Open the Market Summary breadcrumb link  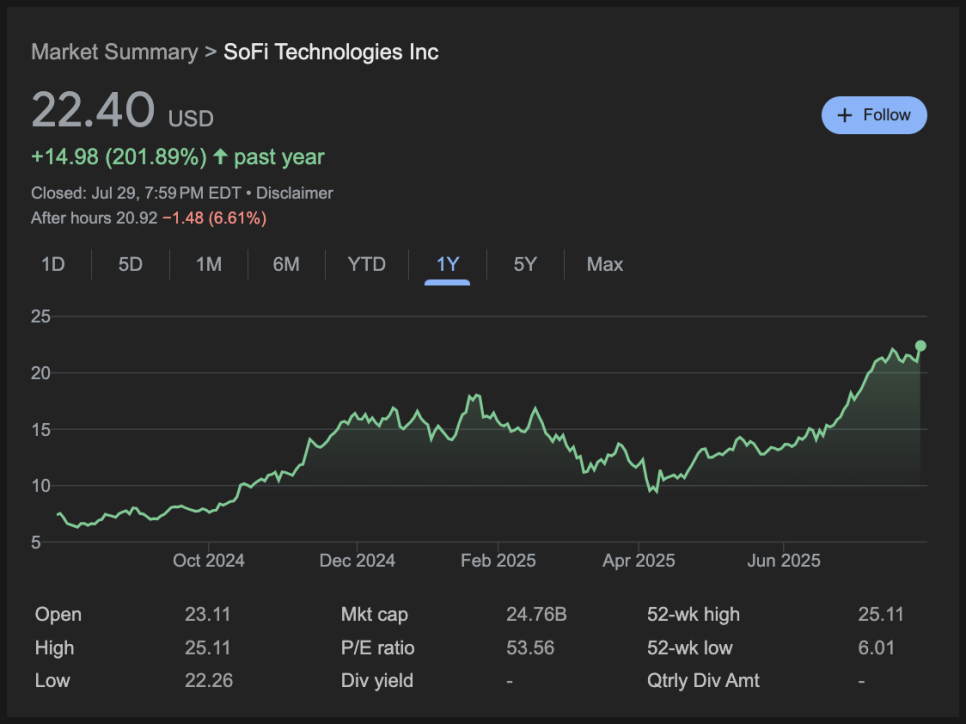point(115,52)
